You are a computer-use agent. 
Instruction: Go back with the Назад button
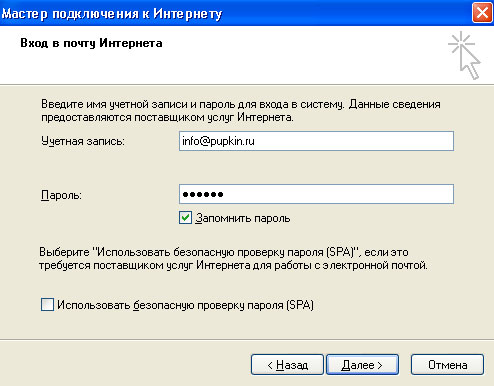[x=287, y=365]
